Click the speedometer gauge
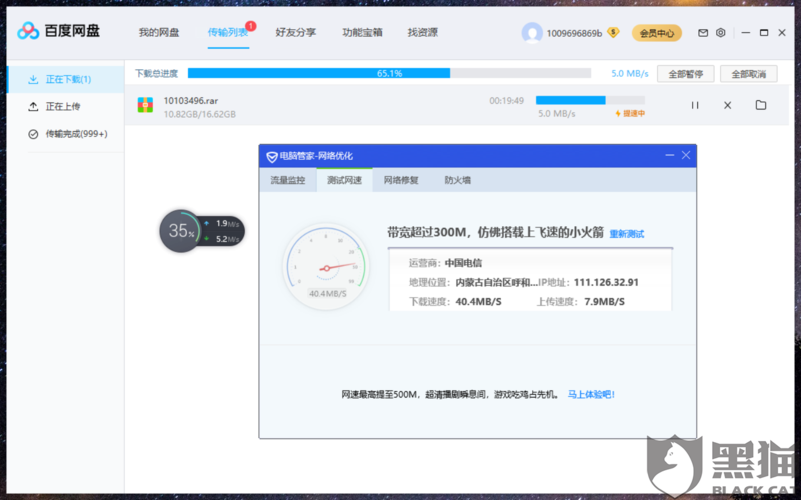The height and width of the screenshot is (500, 801). click(x=326, y=266)
